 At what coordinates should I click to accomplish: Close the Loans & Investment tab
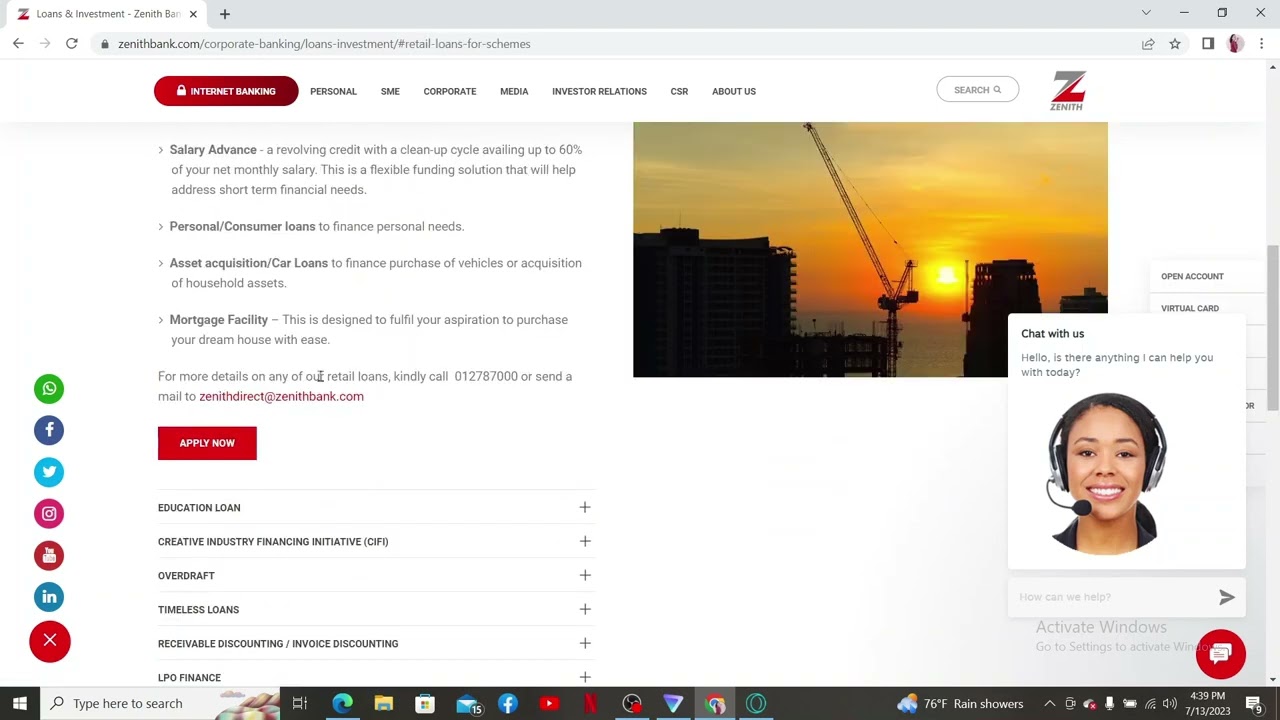pos(193,14)
